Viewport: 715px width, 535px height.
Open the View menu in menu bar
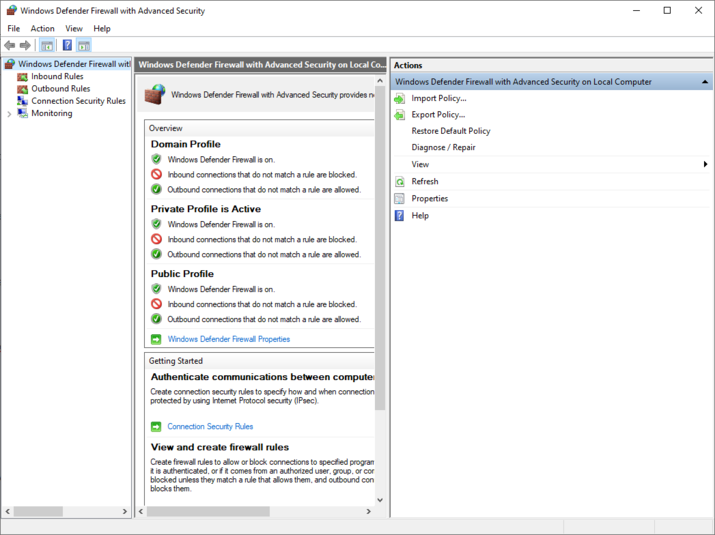(x=74, y=28)
